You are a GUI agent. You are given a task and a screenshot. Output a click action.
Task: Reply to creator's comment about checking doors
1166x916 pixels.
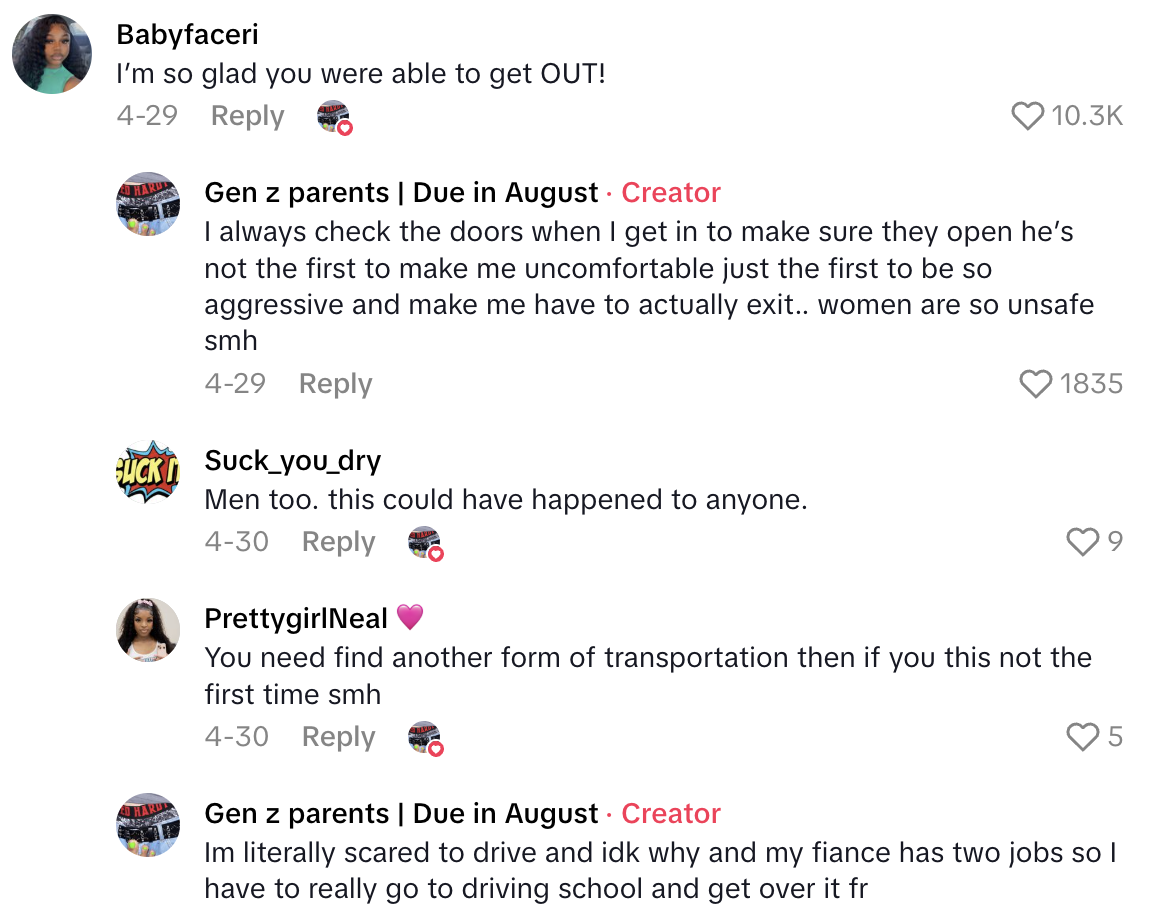point(335,384)
